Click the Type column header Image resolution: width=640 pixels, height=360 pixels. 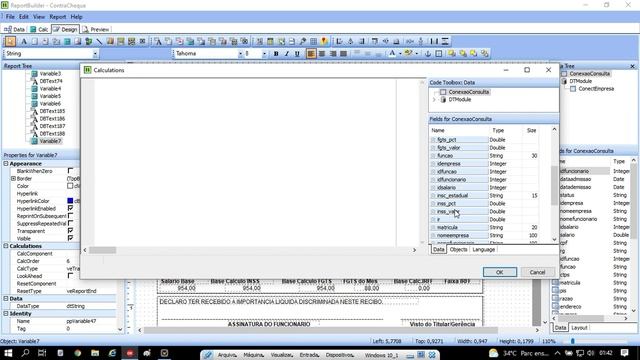[x=505, y=131]
